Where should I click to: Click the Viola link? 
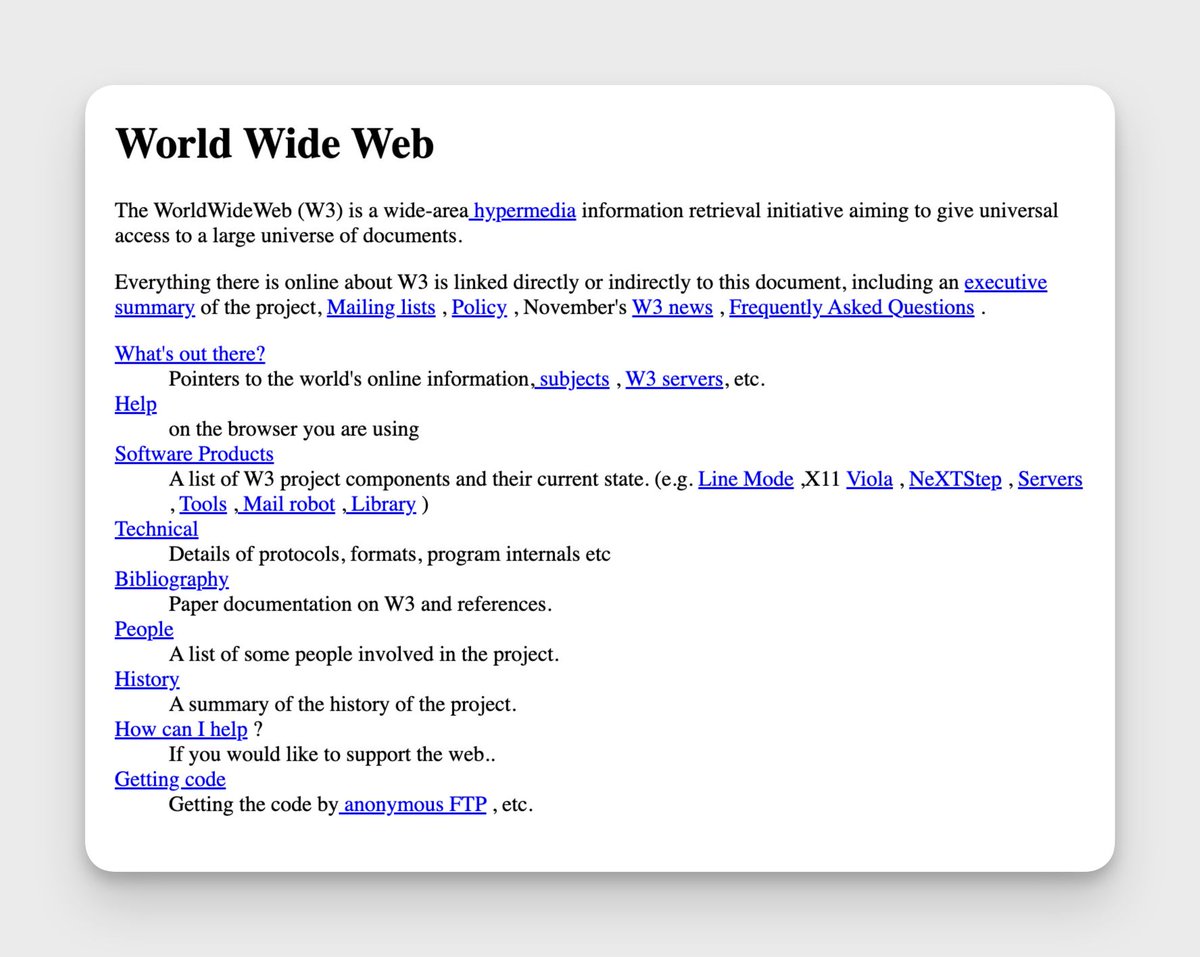[869, 480]
